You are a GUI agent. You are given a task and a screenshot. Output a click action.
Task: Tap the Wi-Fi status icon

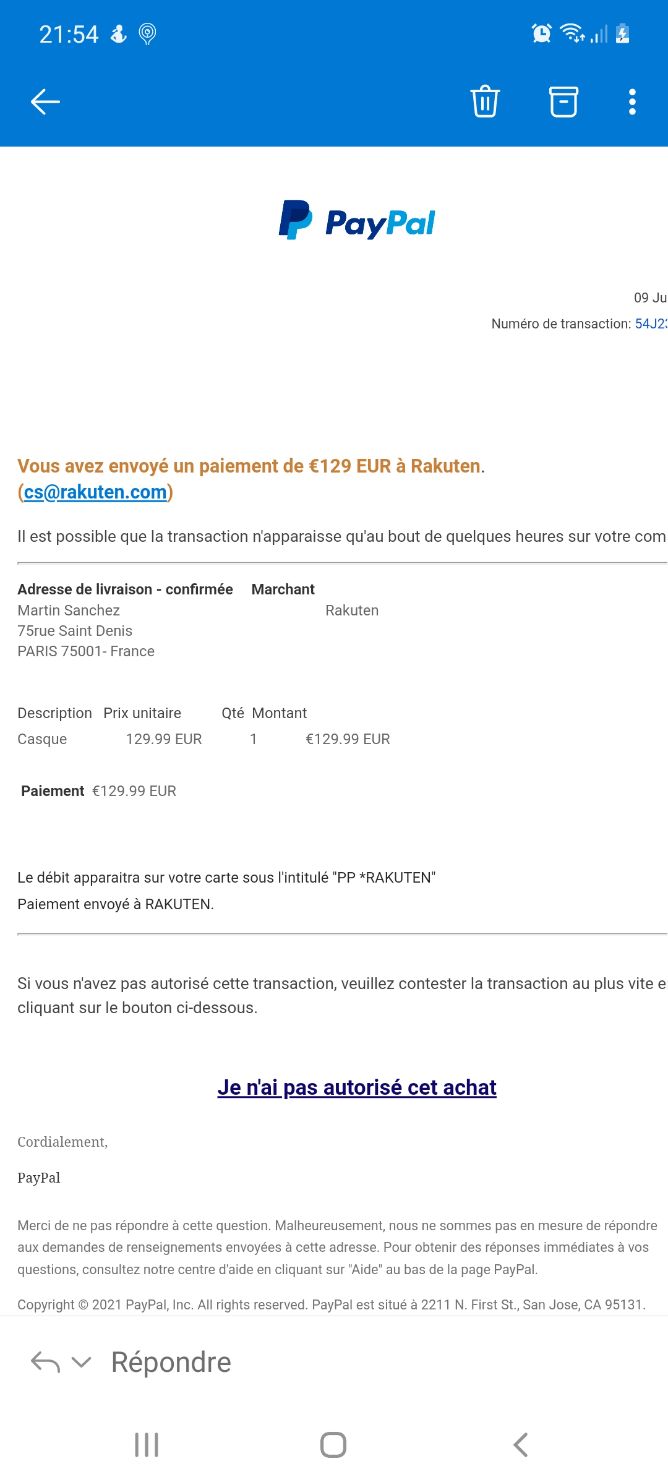[573, 34]
